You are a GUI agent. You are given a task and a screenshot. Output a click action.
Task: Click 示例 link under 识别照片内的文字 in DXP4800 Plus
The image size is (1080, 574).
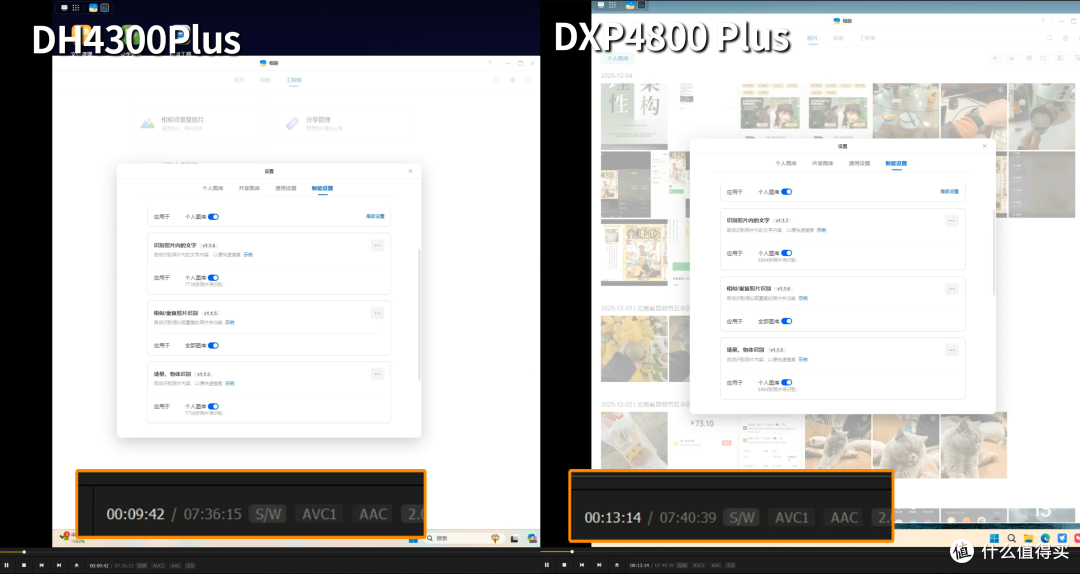[821, 230]
